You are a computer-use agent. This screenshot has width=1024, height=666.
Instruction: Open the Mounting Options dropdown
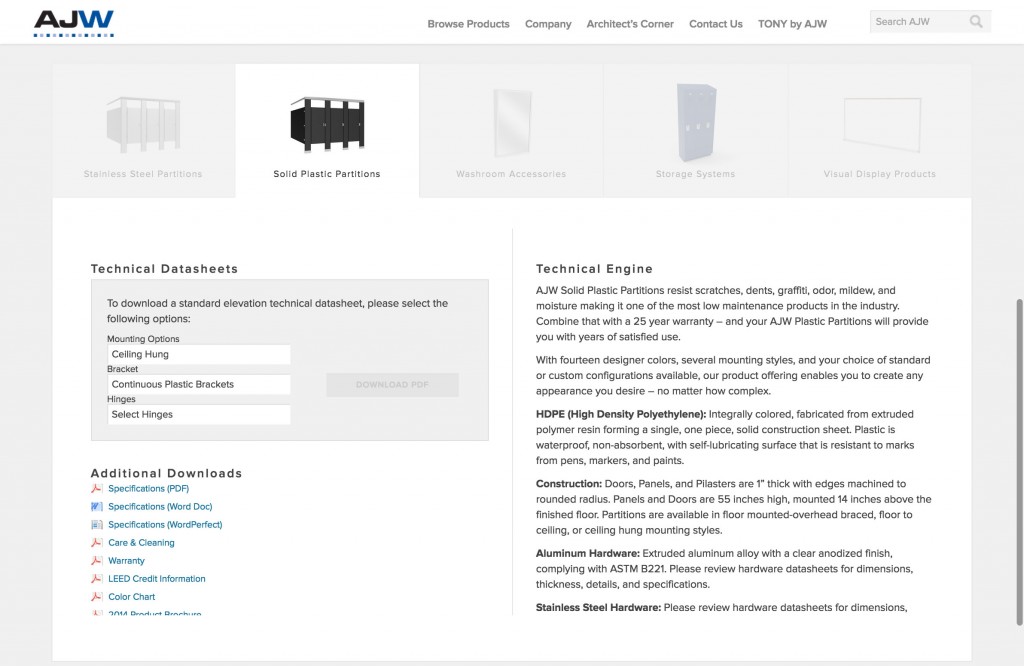[199, 354]
